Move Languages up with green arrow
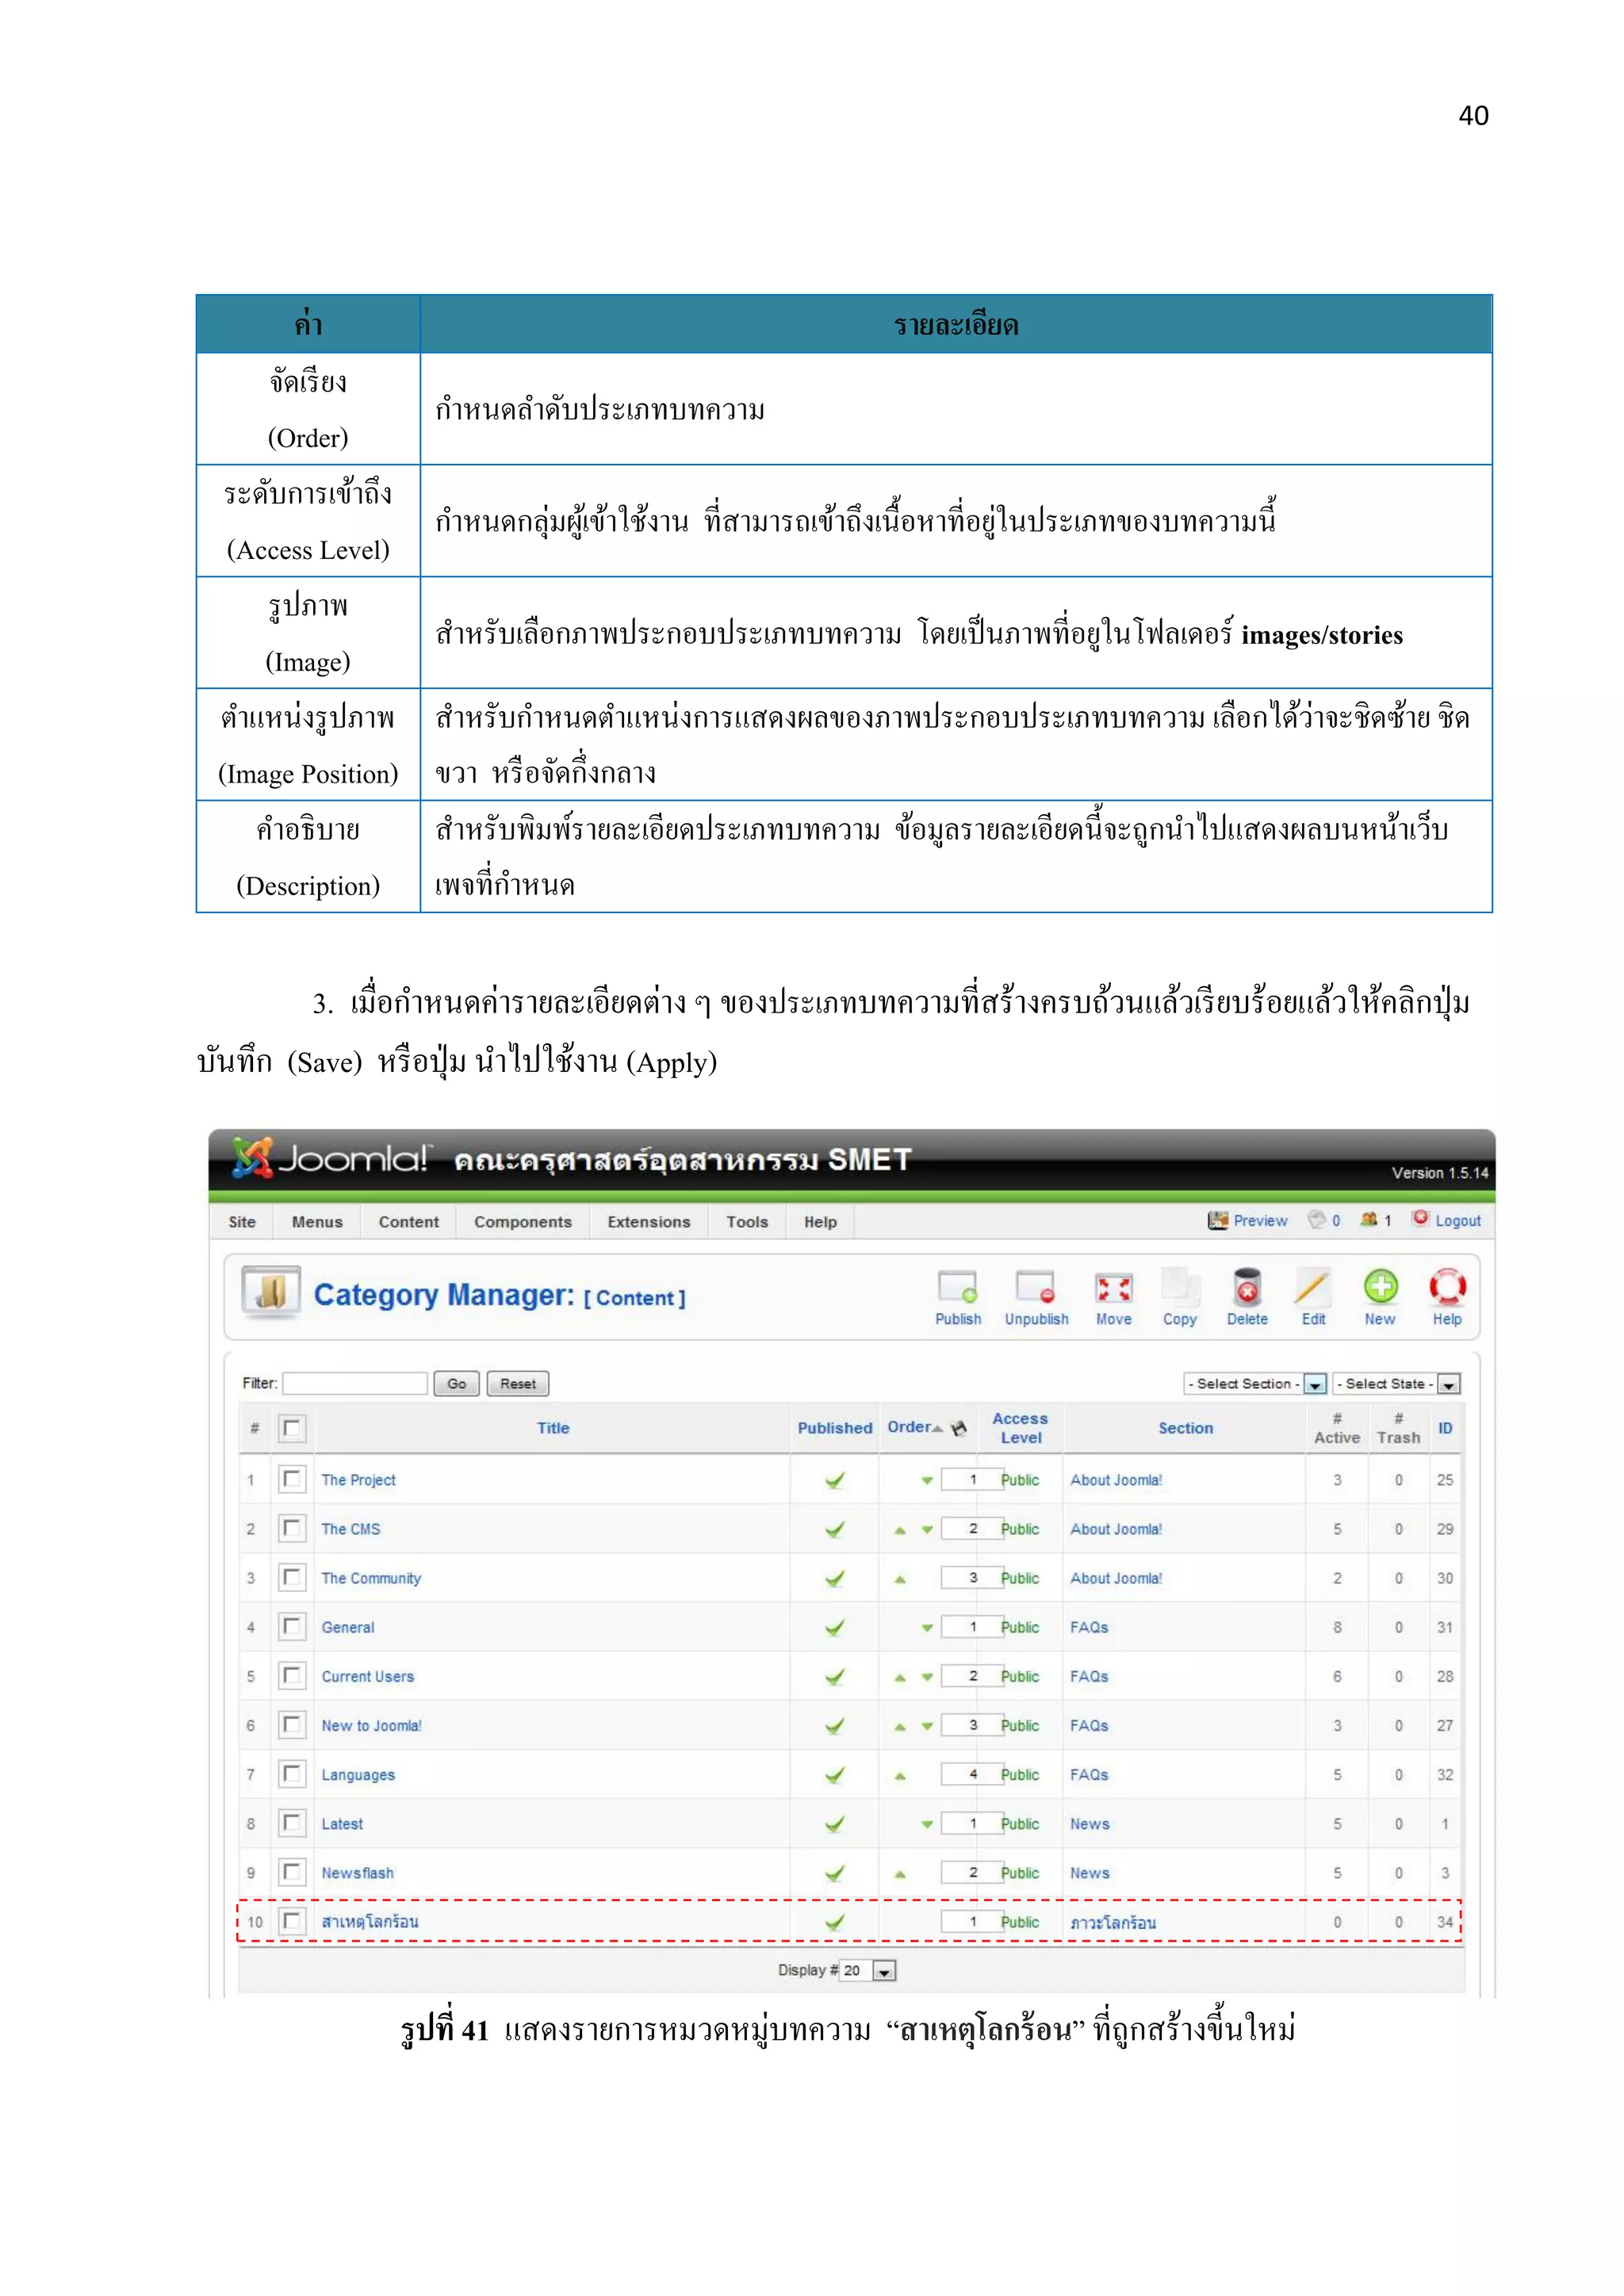Screen dimensions: 1624x2296 click(x=900, y=1775)
